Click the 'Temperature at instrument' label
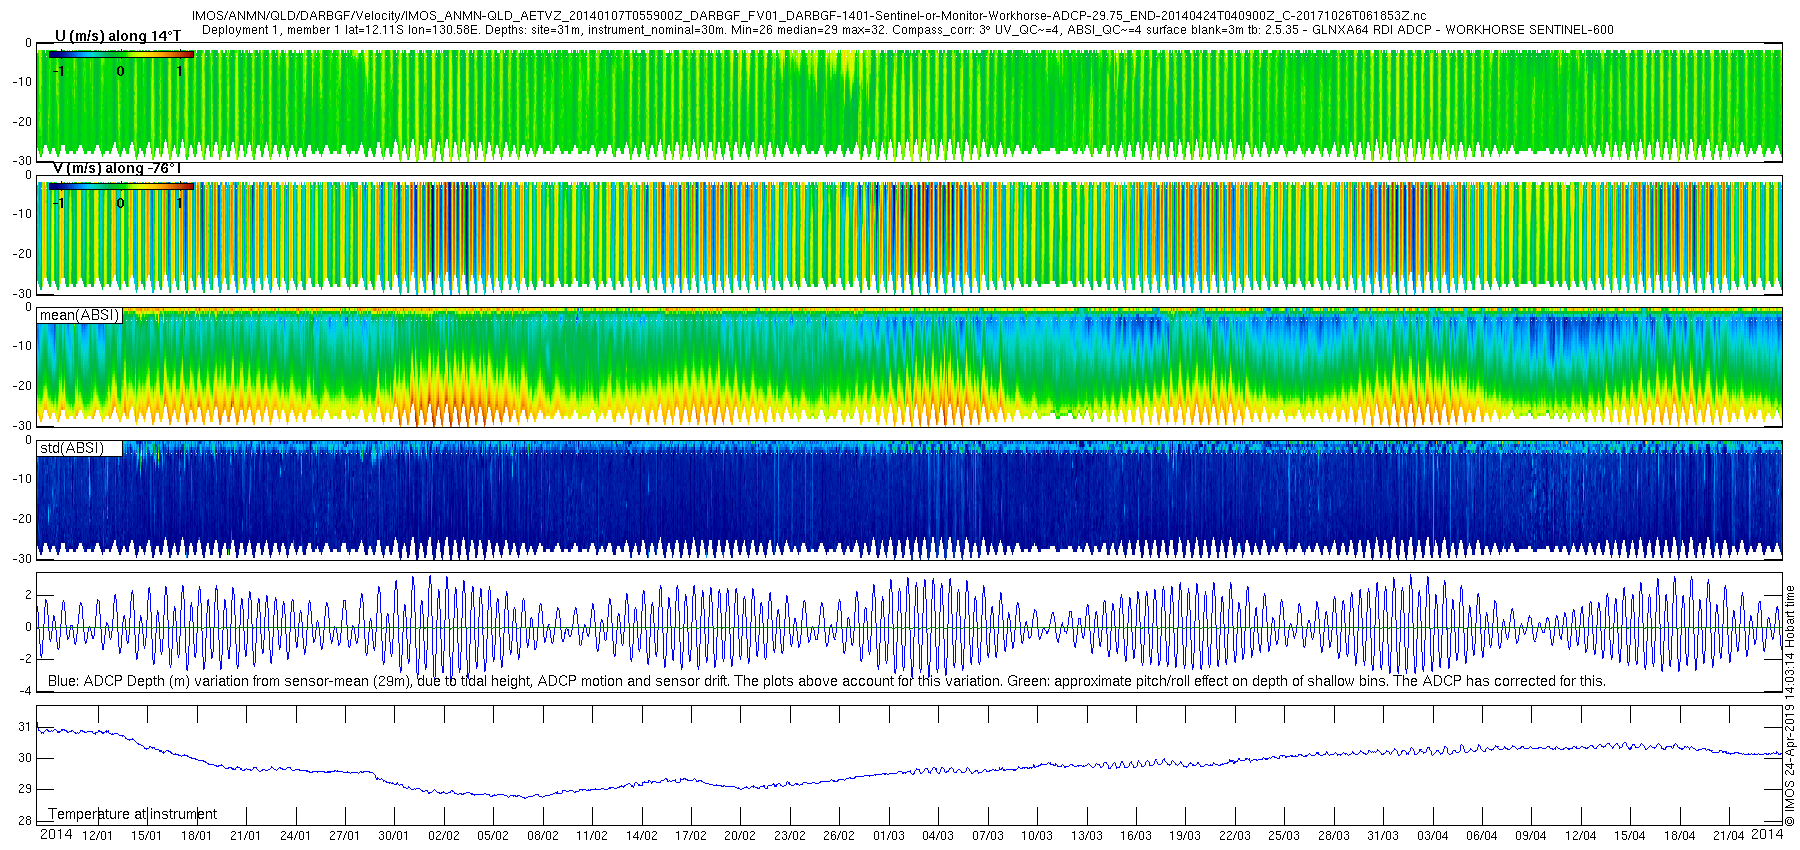 coord(133,814)
